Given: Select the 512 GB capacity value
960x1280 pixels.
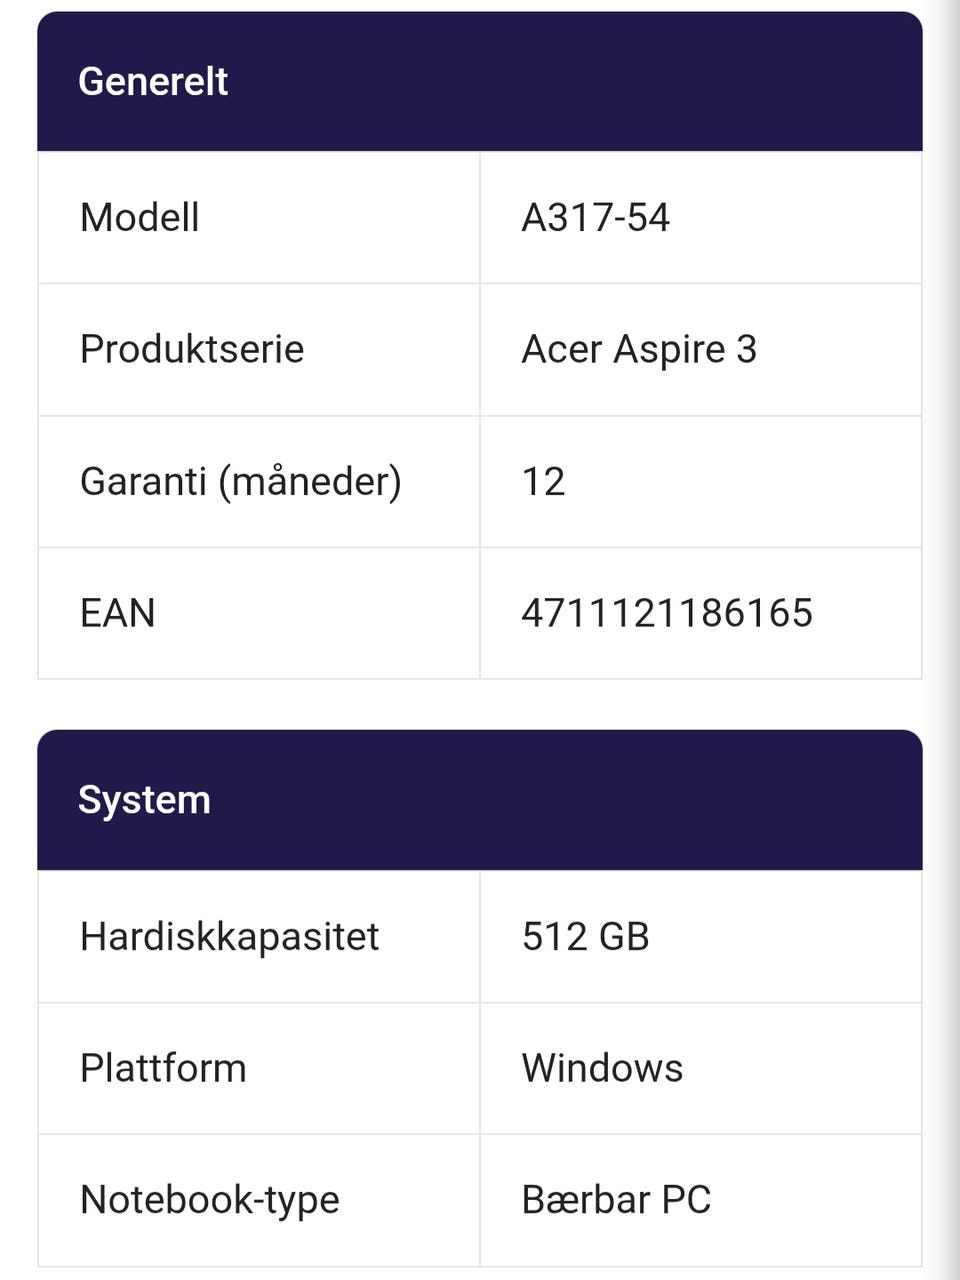Looking at the screenshot, I should (585, 937).
